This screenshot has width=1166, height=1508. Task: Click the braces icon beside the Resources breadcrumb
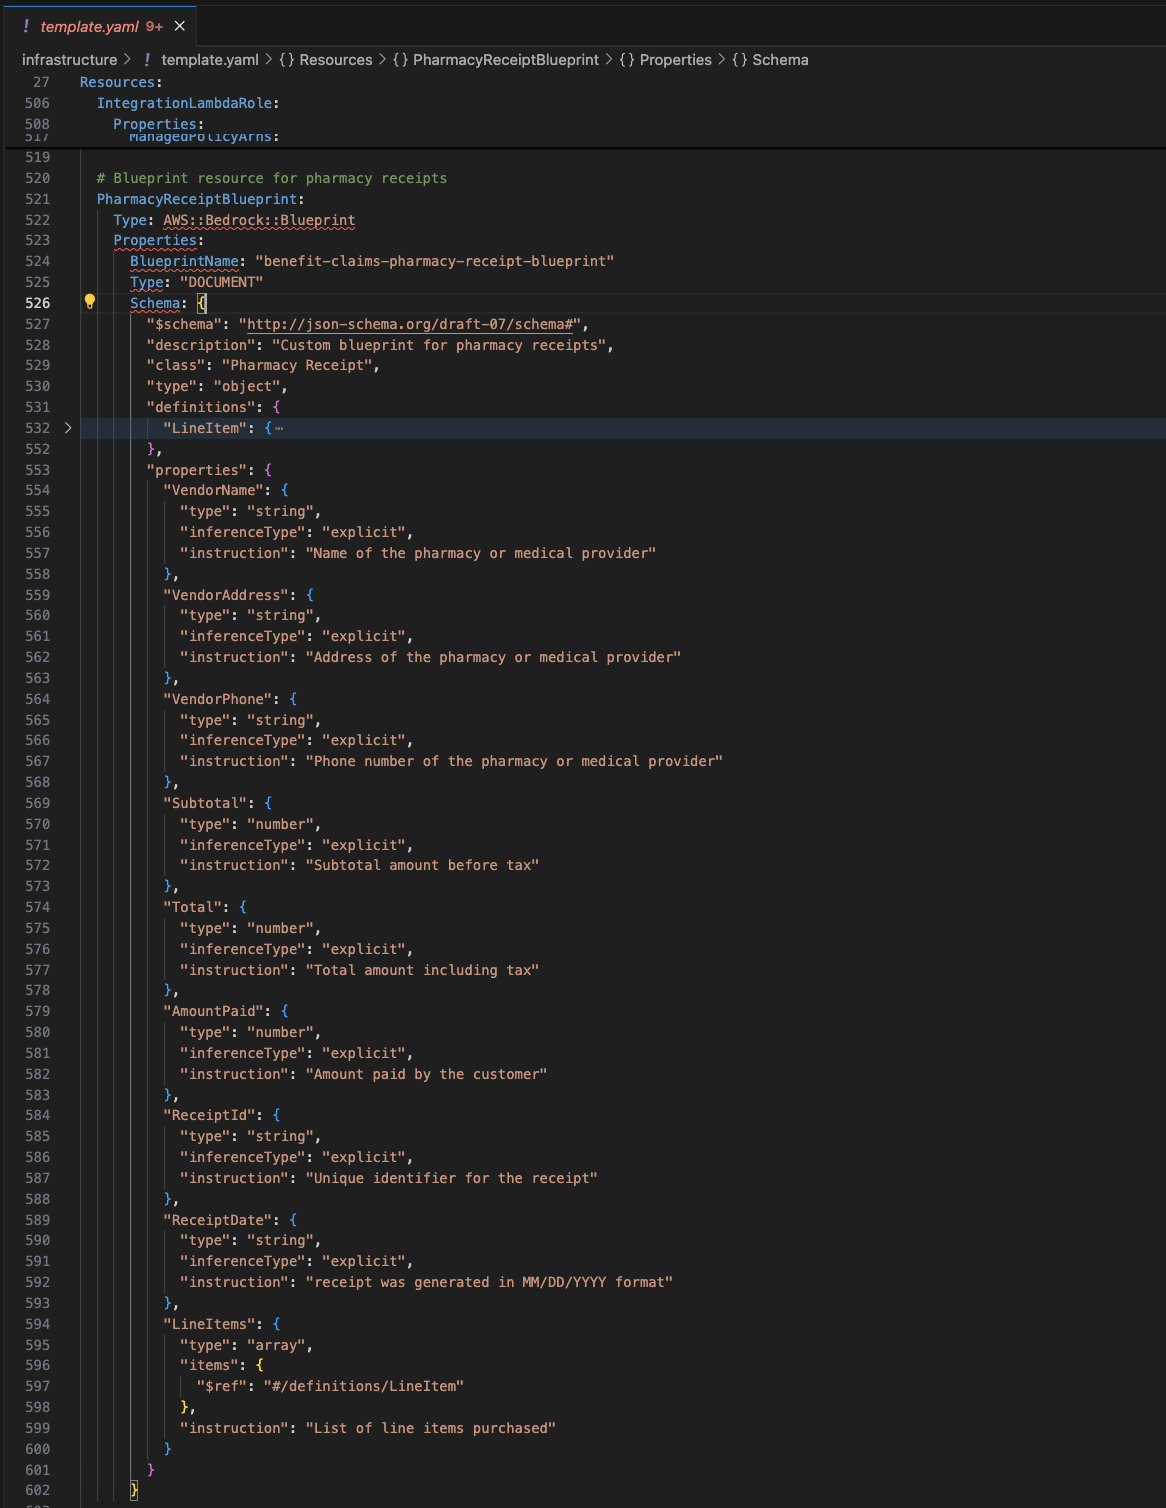point(286,60)
